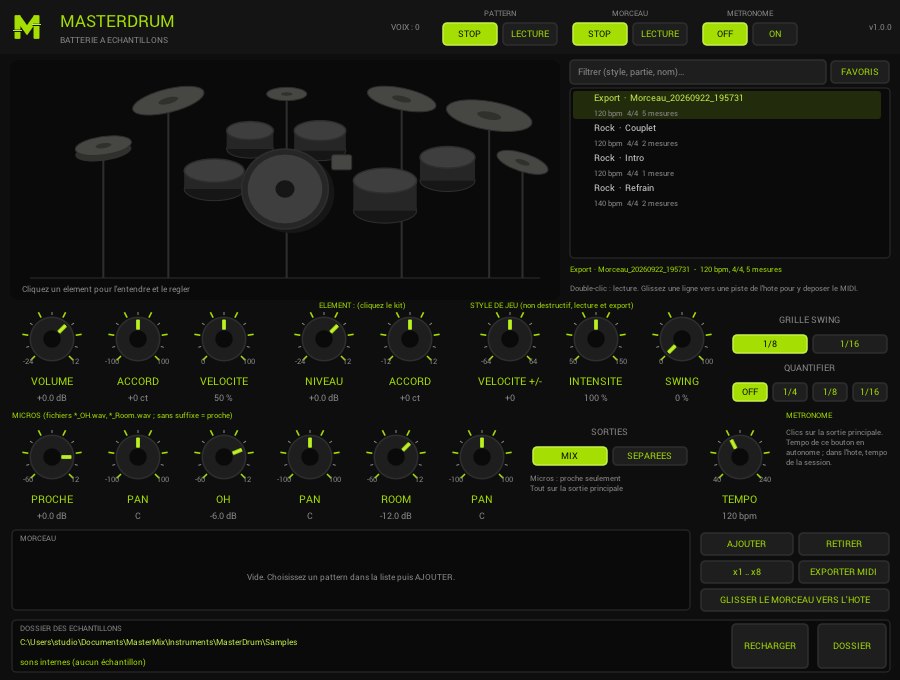Set swing grid to 1/16
Viewport: 900px width, 680px height.
coord(849,344)
